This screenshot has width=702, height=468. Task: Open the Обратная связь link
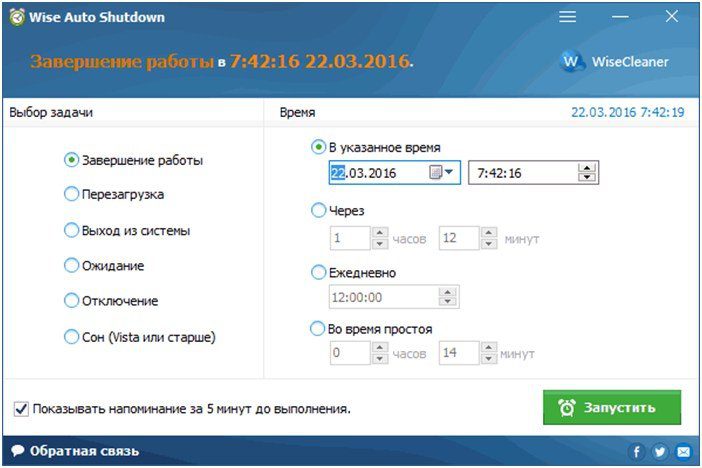click(x=84, y=451)
